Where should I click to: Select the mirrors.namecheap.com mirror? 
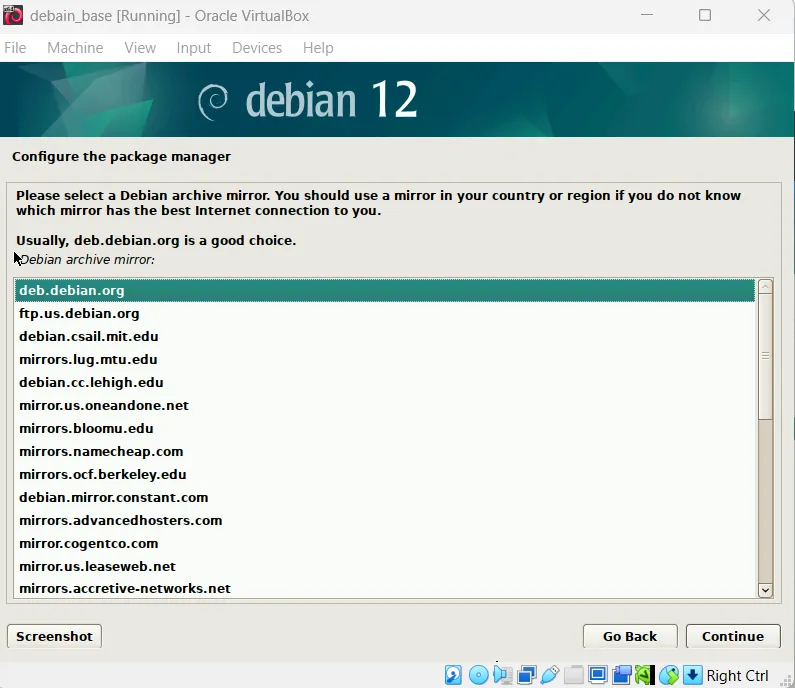[x=384, y=451]
